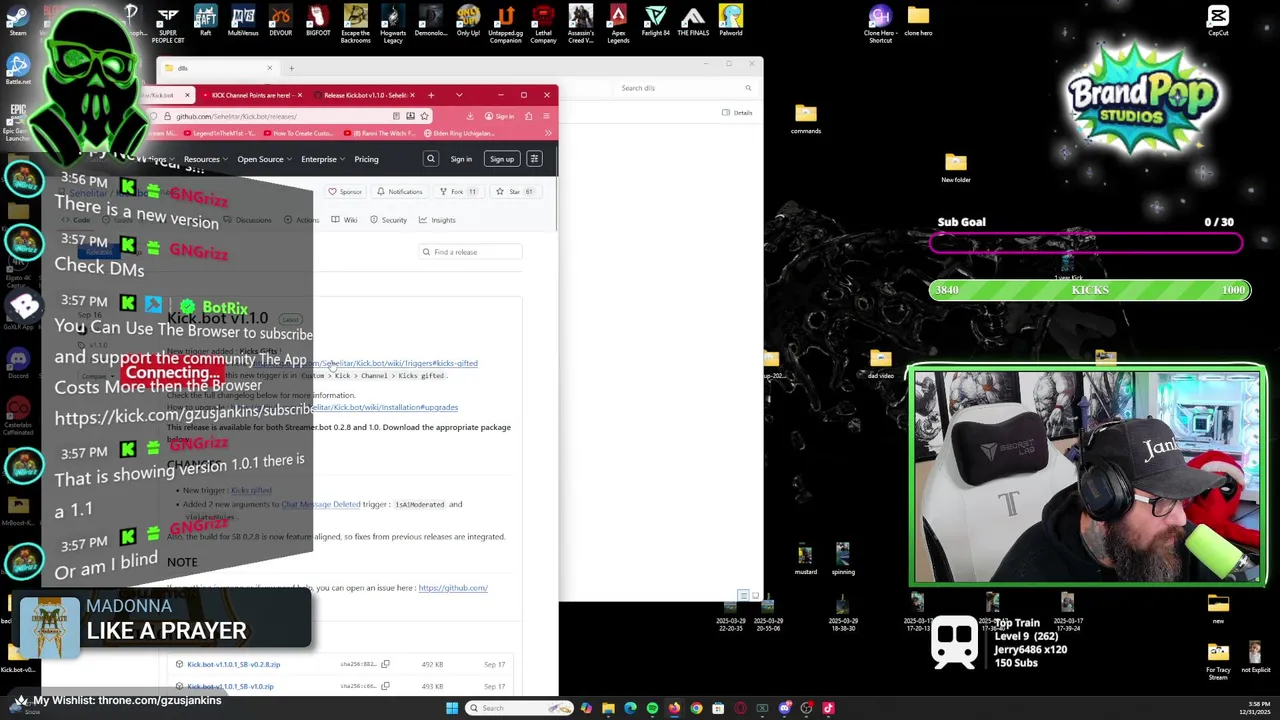Focus the Find a release field
Viewport: 1280px width, 720px height.
pyautogui.click(x=471, y=252)
